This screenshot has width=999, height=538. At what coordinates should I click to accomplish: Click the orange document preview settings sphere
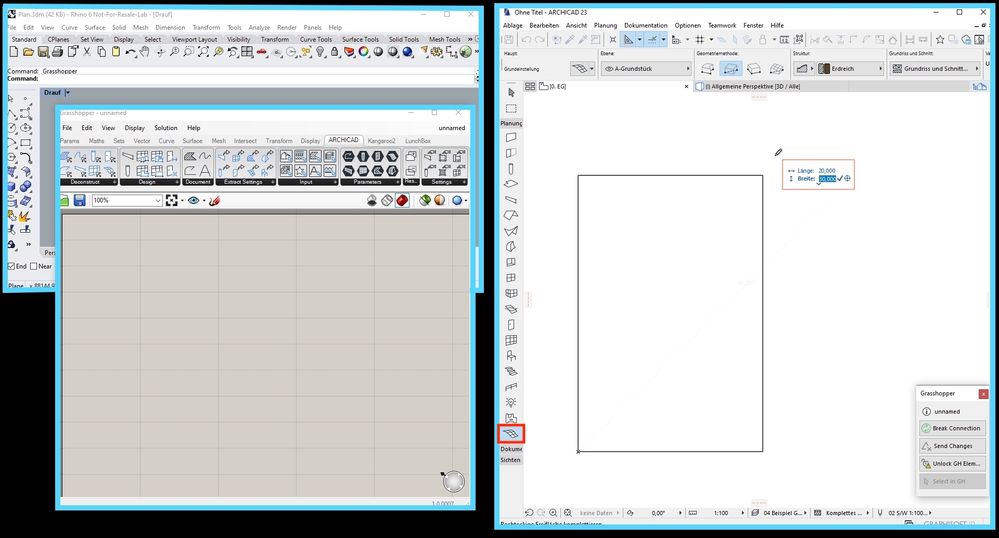440,200
